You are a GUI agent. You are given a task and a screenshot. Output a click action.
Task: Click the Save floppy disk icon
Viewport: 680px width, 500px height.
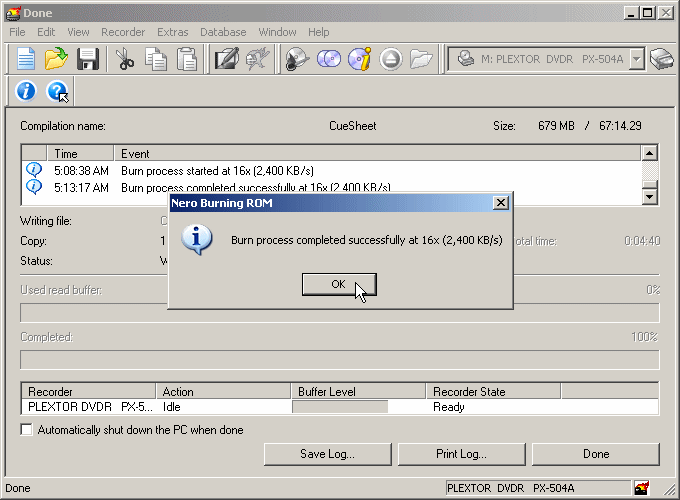pyautogui.click(x=87, y=59)
